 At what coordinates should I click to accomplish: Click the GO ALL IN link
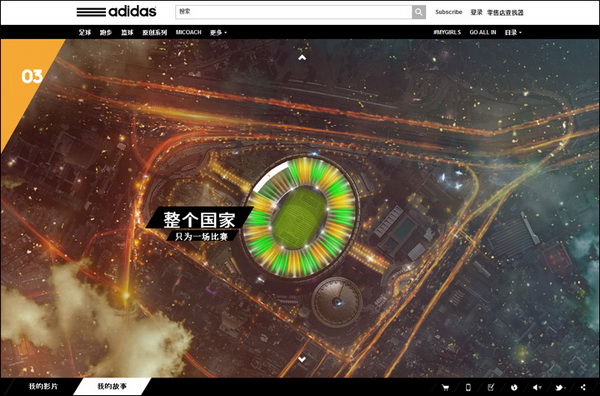pos(483,33)
